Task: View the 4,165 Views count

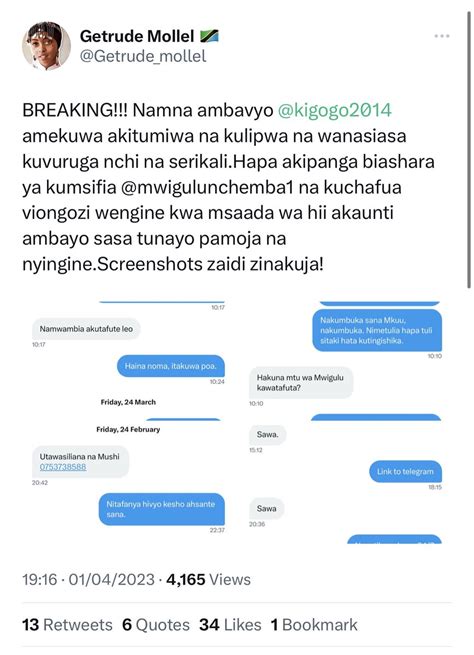Action: (x=208, y=580)
